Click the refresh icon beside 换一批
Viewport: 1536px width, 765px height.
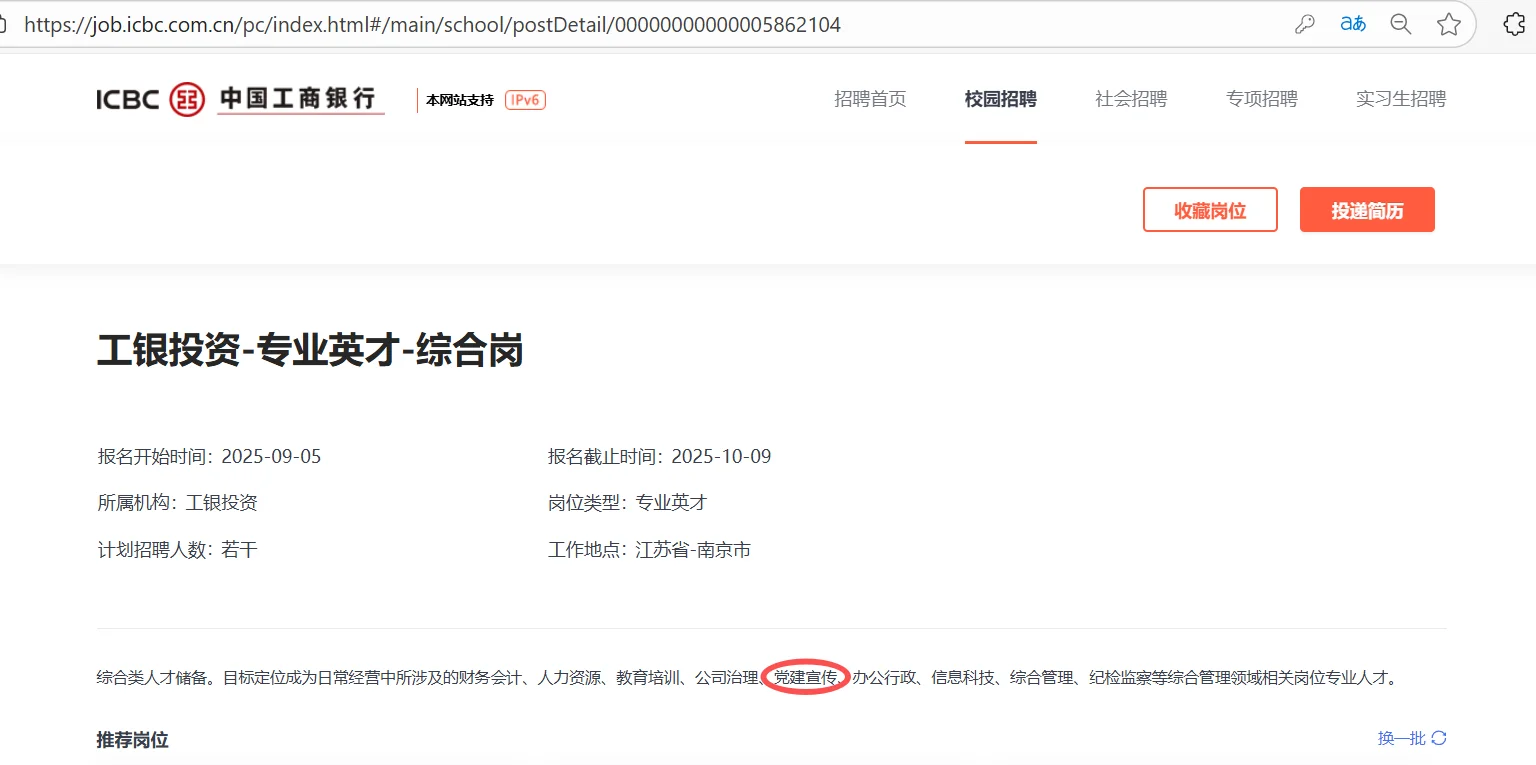coord(1439,738)
